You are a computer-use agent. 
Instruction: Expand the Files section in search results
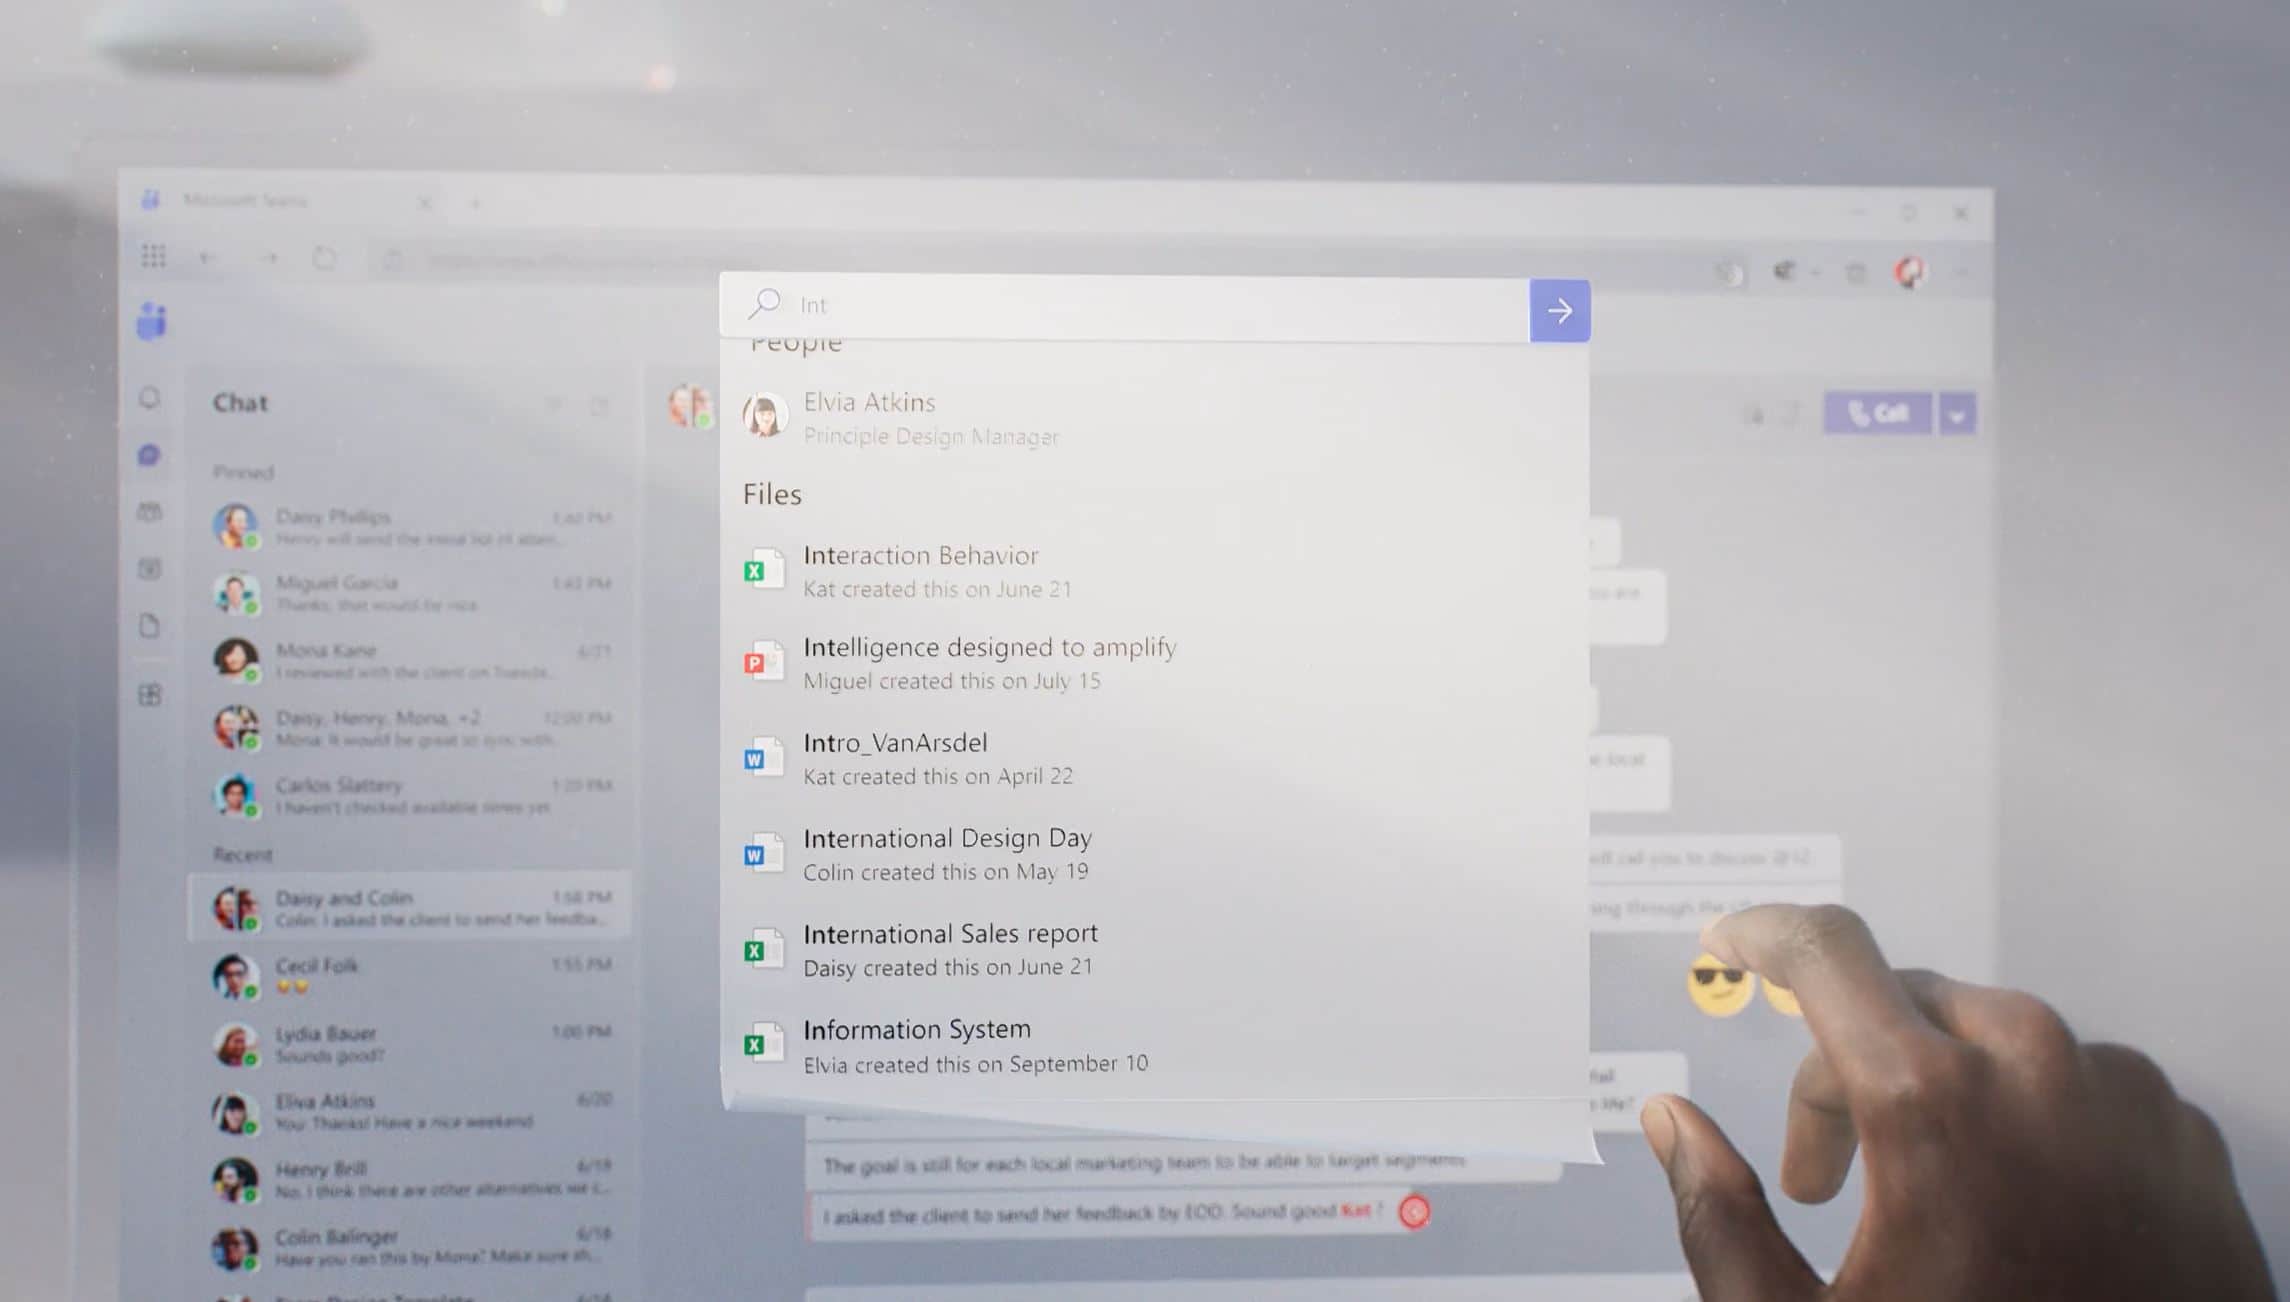point(771,494)
